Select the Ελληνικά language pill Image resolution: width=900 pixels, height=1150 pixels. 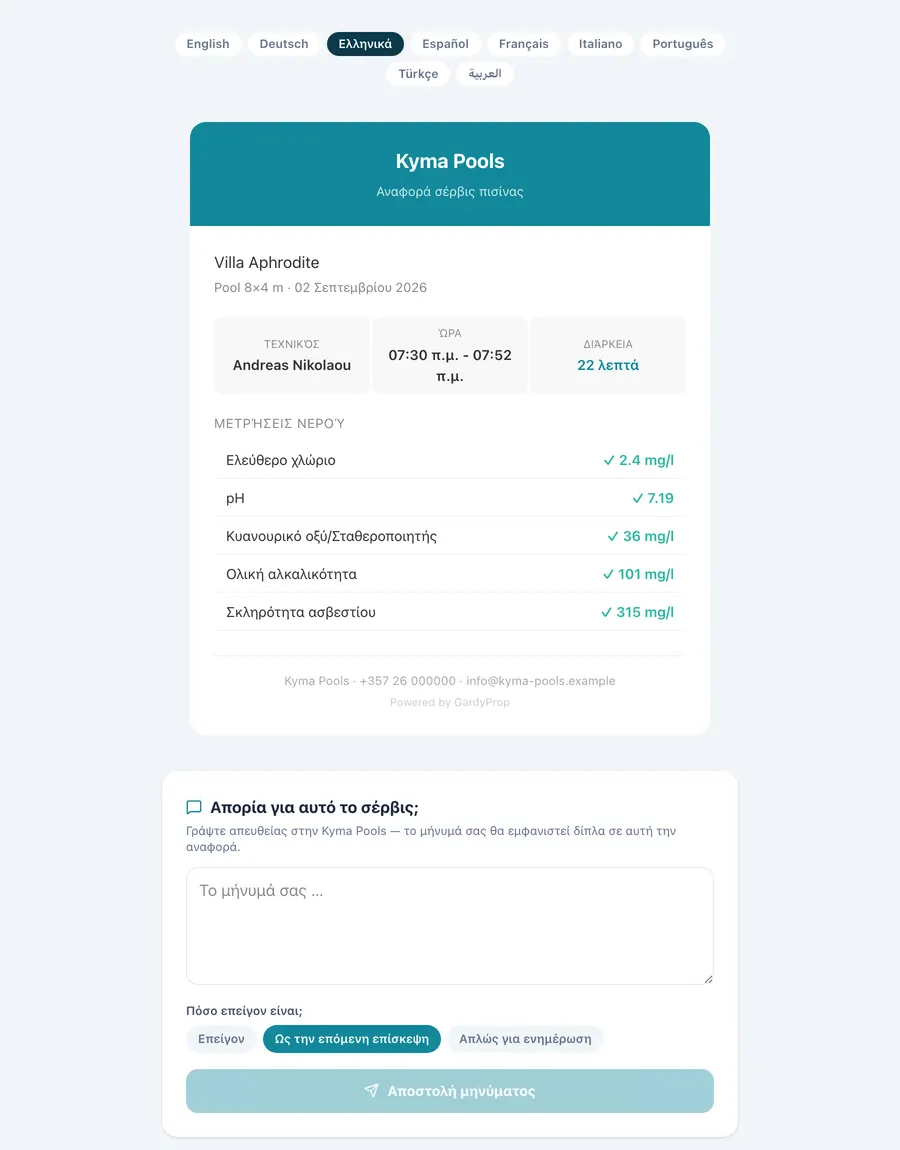tap(365, 44)
